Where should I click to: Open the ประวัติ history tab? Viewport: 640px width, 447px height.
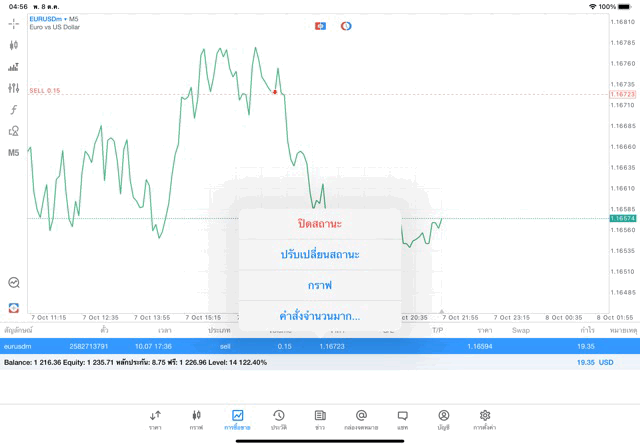click(279, 419)
